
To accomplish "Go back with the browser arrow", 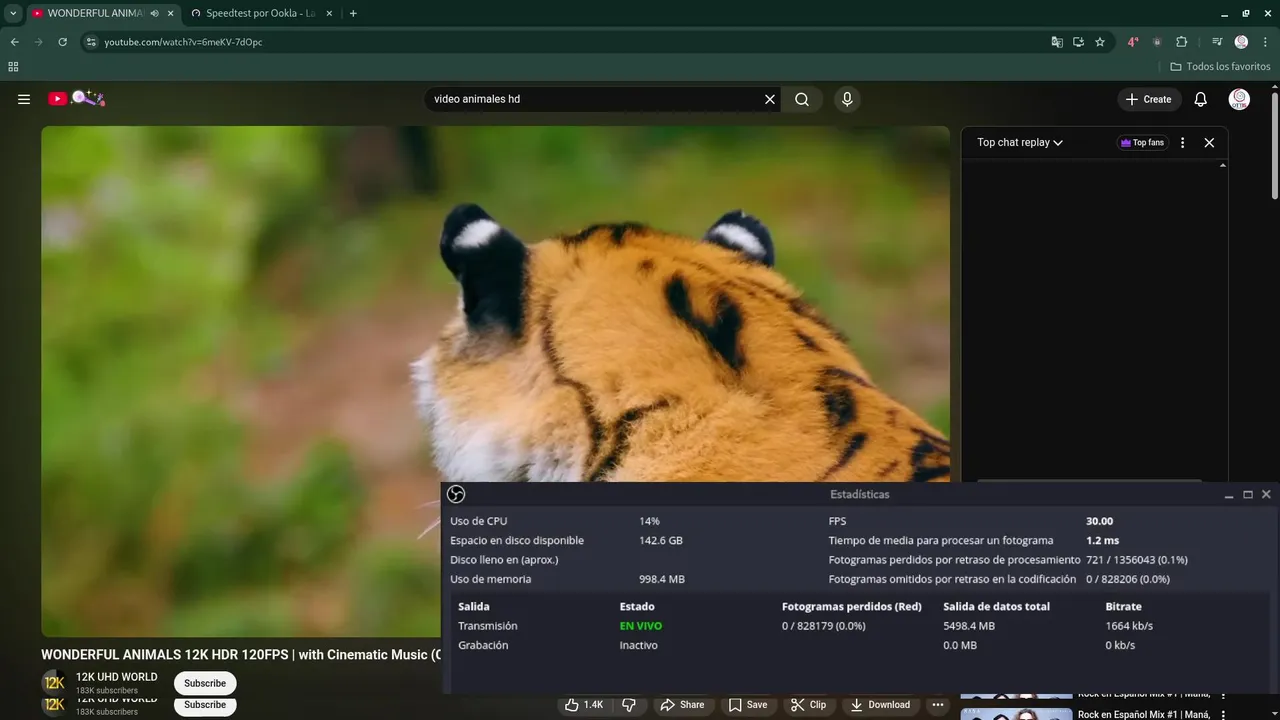I will pos(14,42).
